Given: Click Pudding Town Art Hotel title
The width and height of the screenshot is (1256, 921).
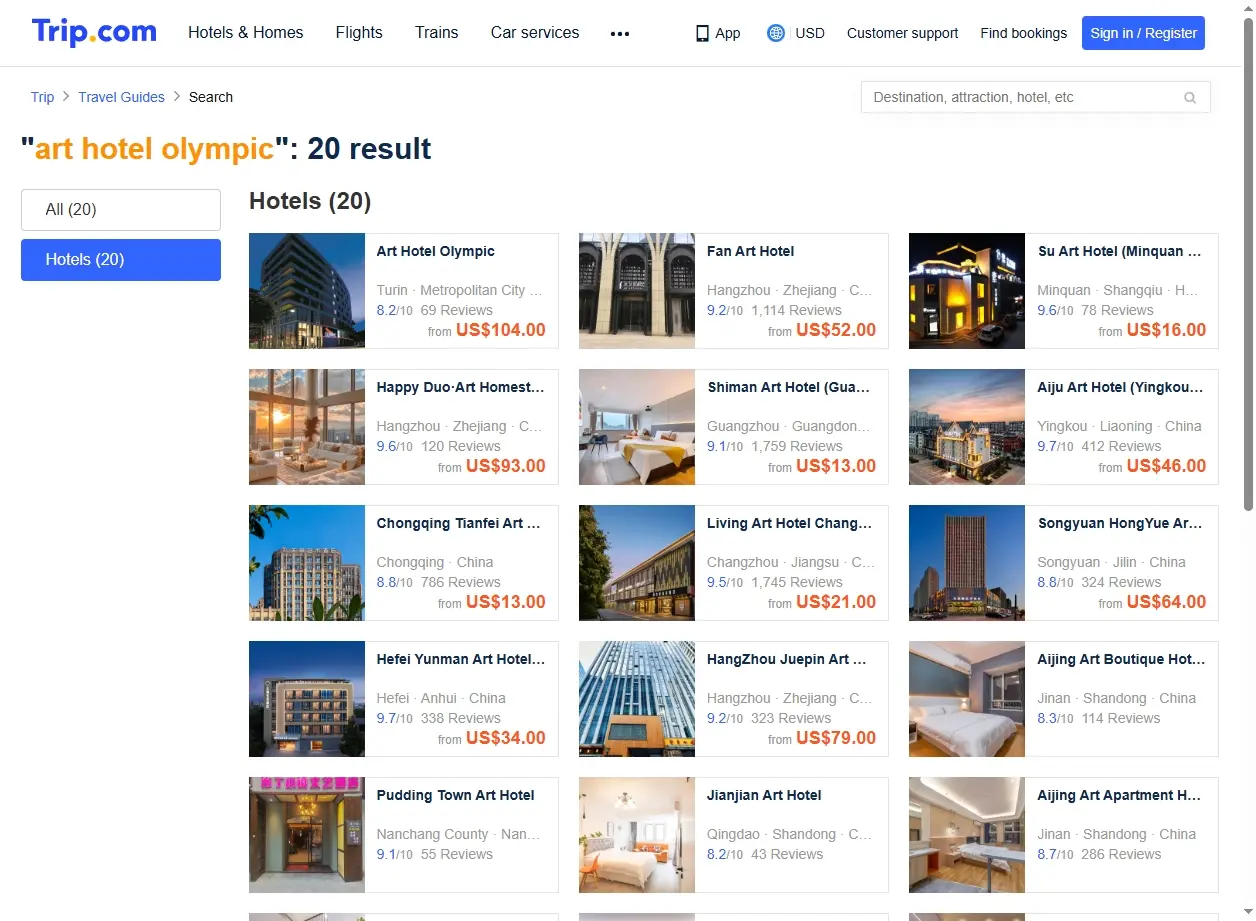Looking at the screenshot, I should point(455,795).
